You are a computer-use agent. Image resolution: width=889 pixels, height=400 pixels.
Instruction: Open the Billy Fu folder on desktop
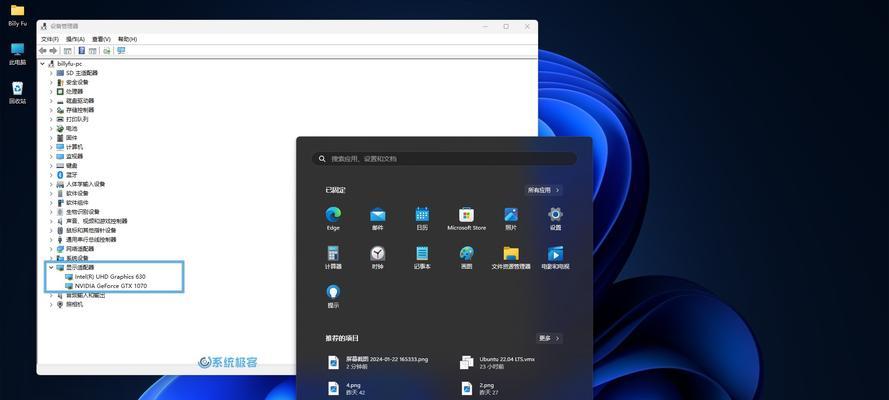[x=18, y=15]
